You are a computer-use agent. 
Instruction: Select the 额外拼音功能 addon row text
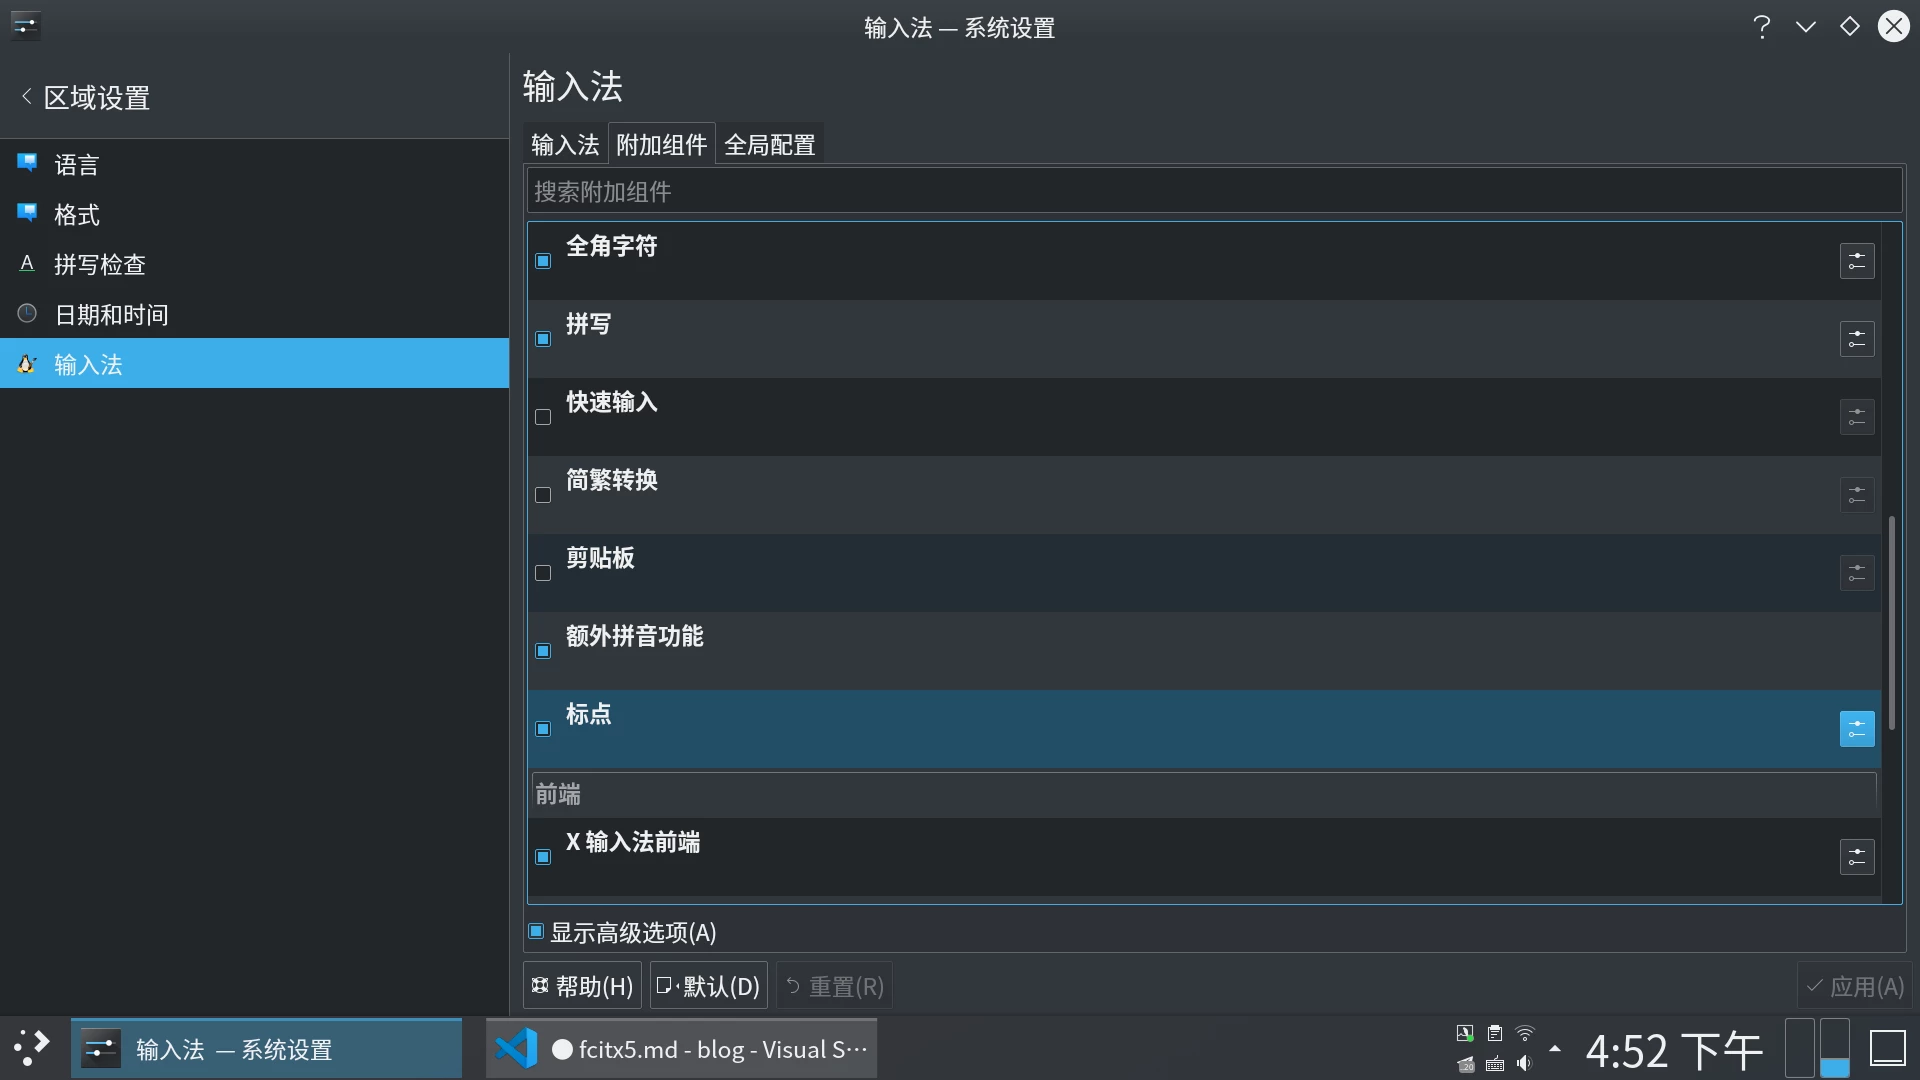point(635,636)
